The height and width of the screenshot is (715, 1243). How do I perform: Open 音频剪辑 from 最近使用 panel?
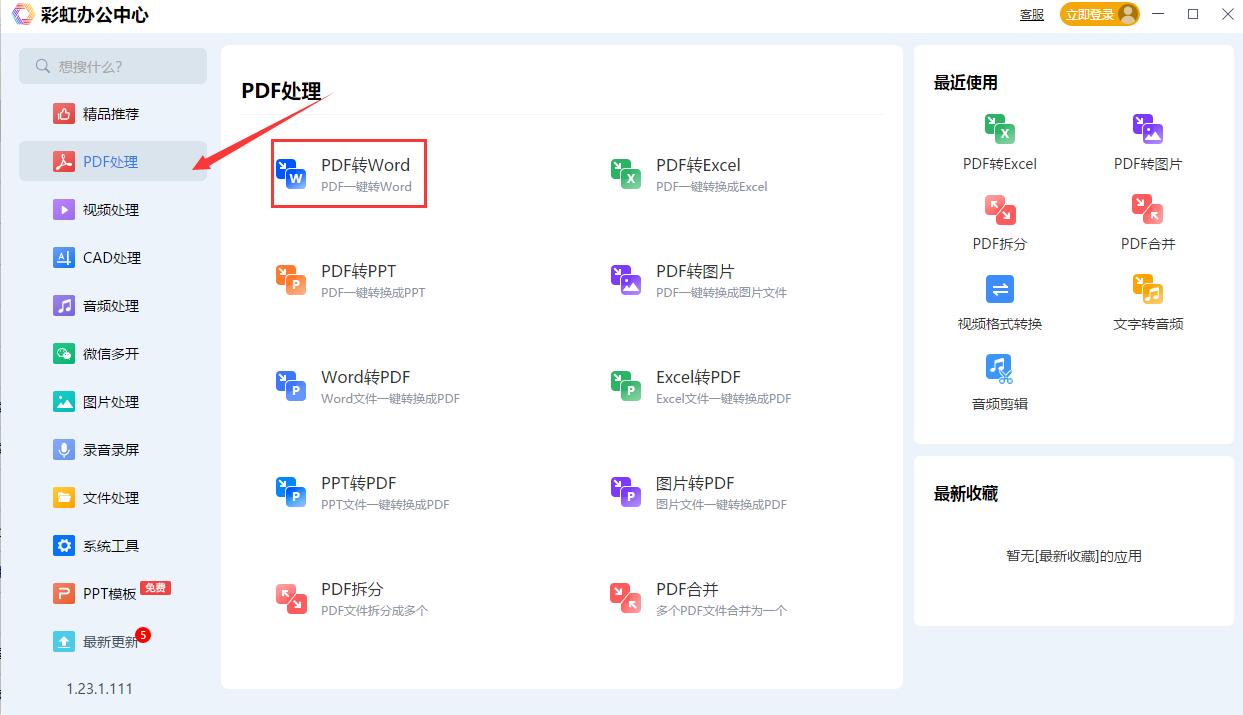(x=998, y=380)
